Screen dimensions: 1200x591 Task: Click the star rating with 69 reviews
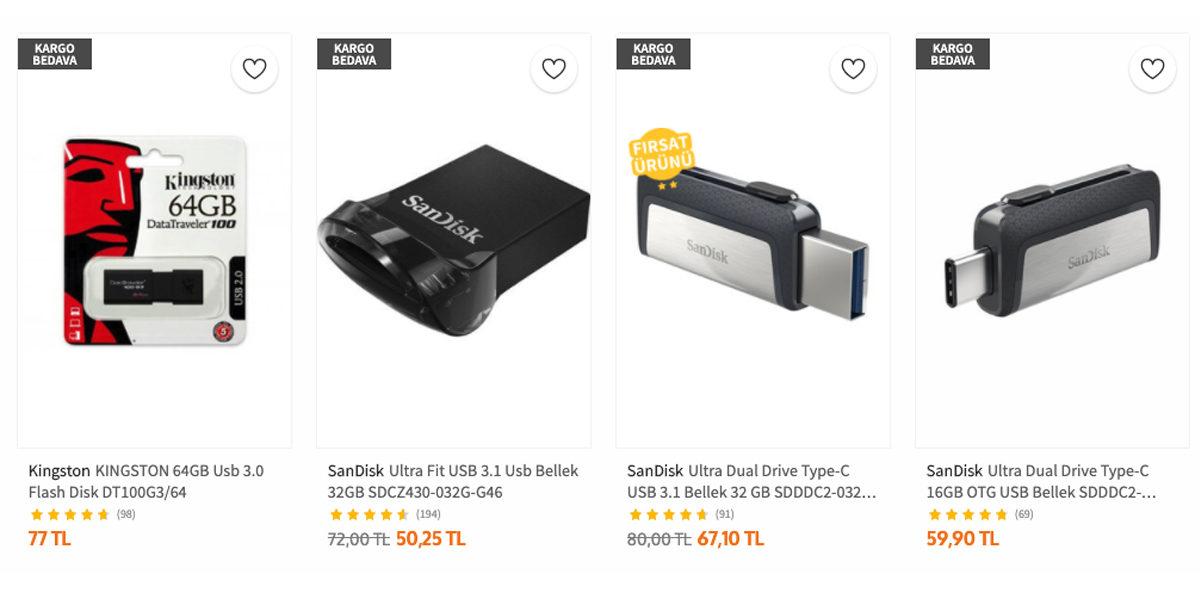[x=968, y=515]
